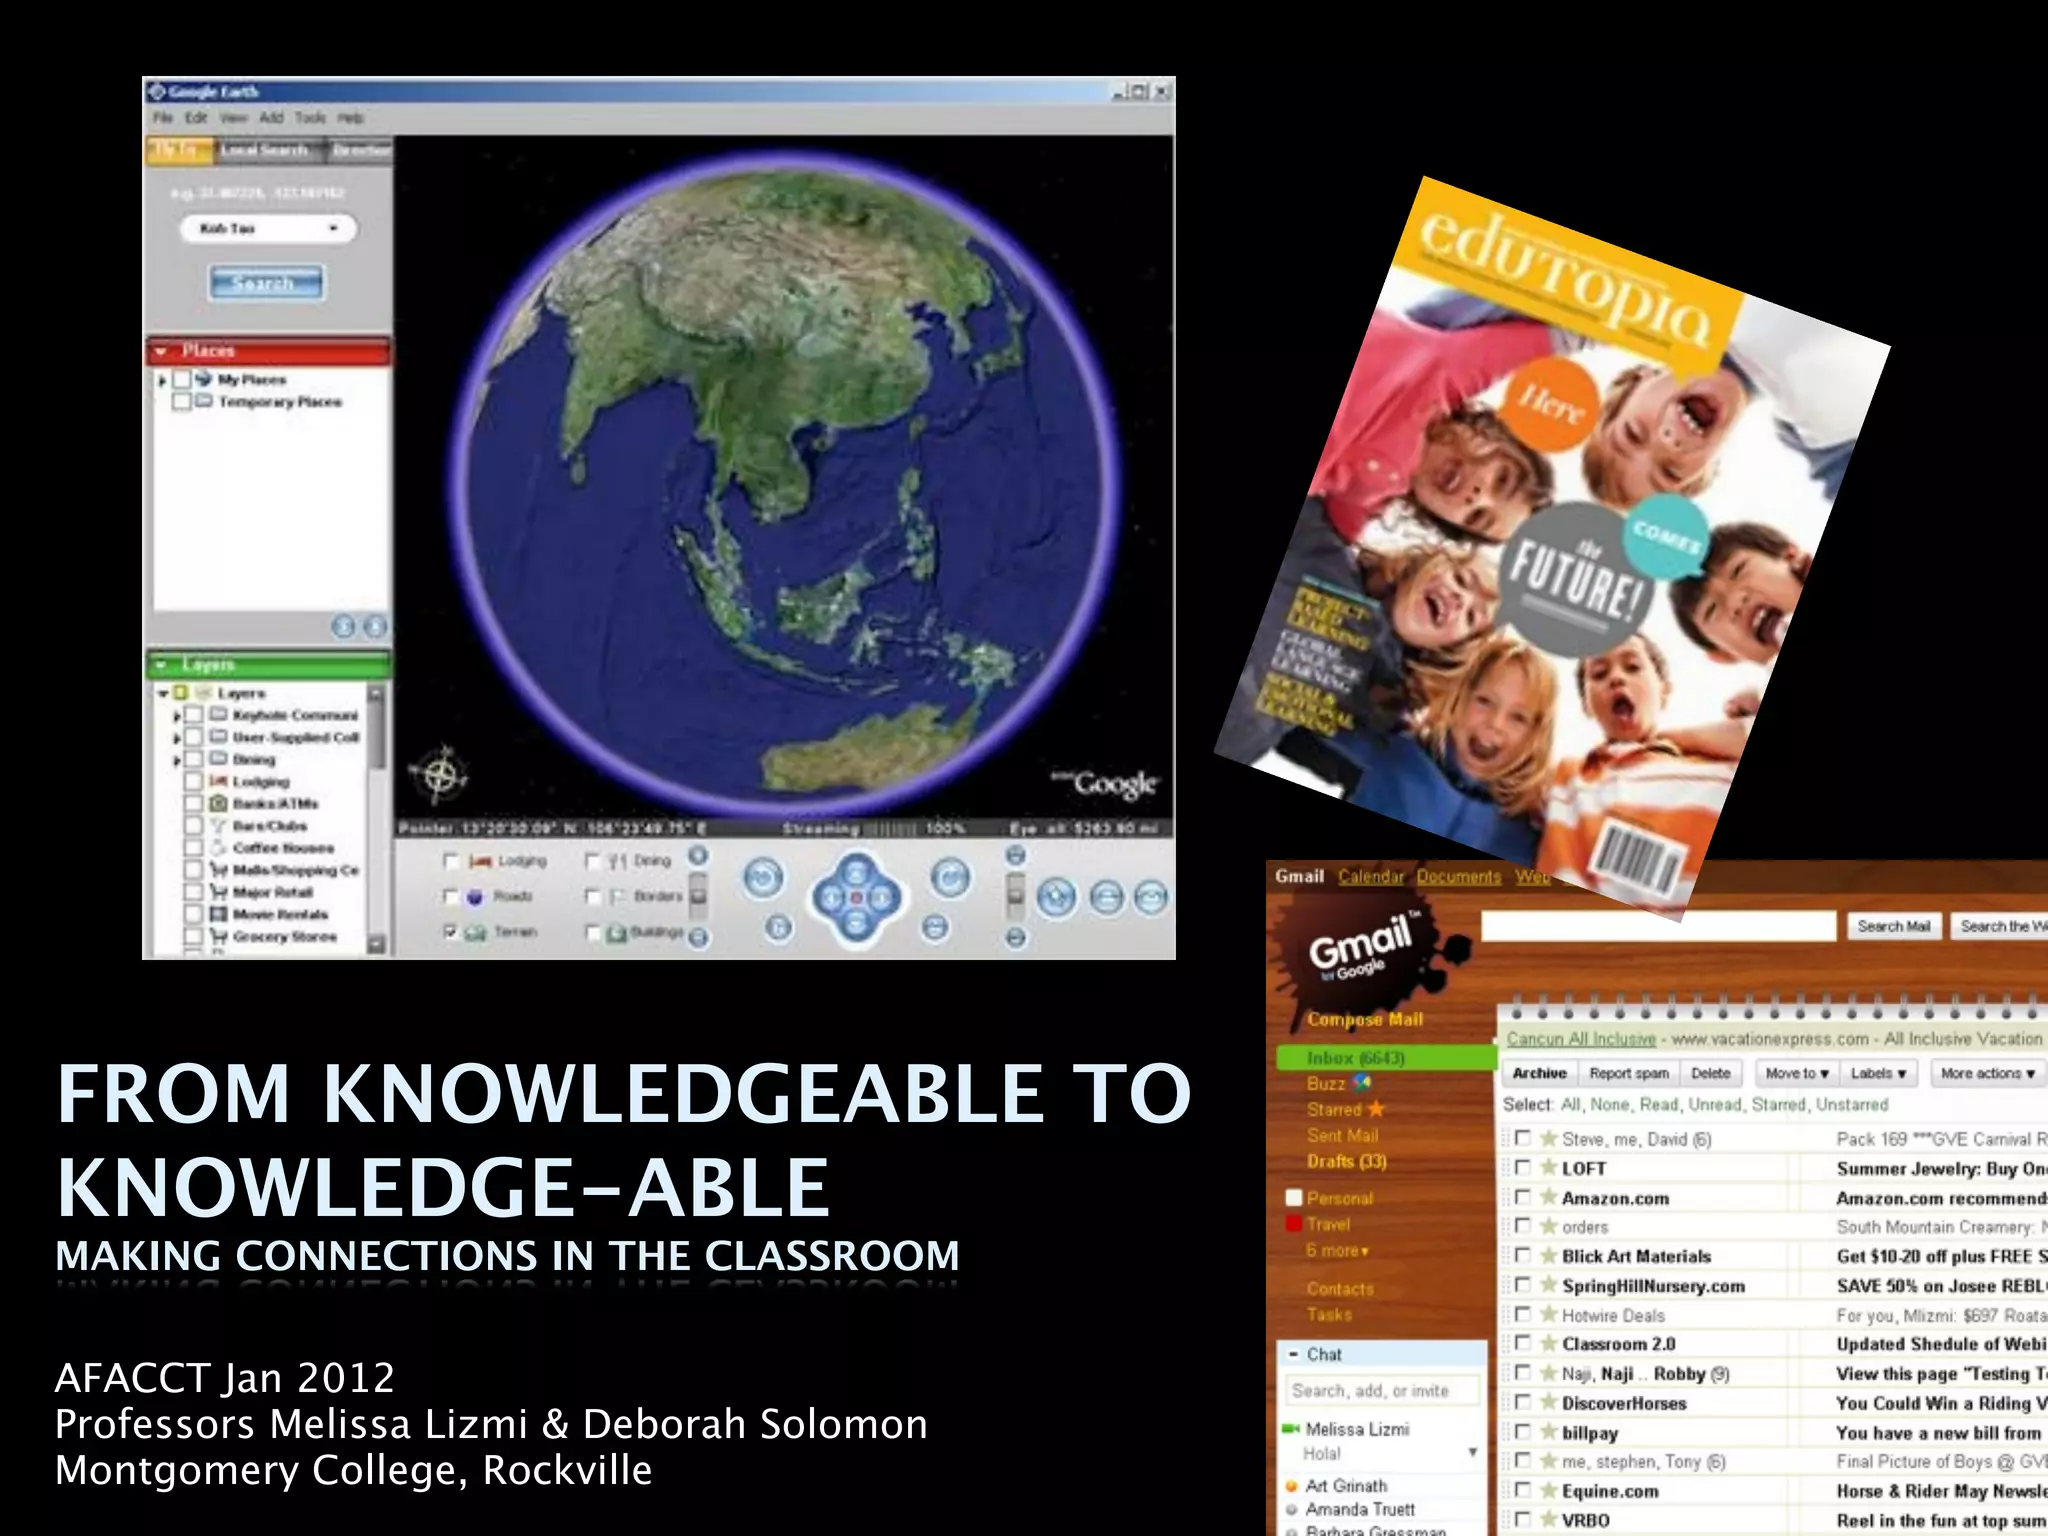Enable the Roads layer checkbox
This screenshot has height=1536, width=2048.
(x=451, y=896)
